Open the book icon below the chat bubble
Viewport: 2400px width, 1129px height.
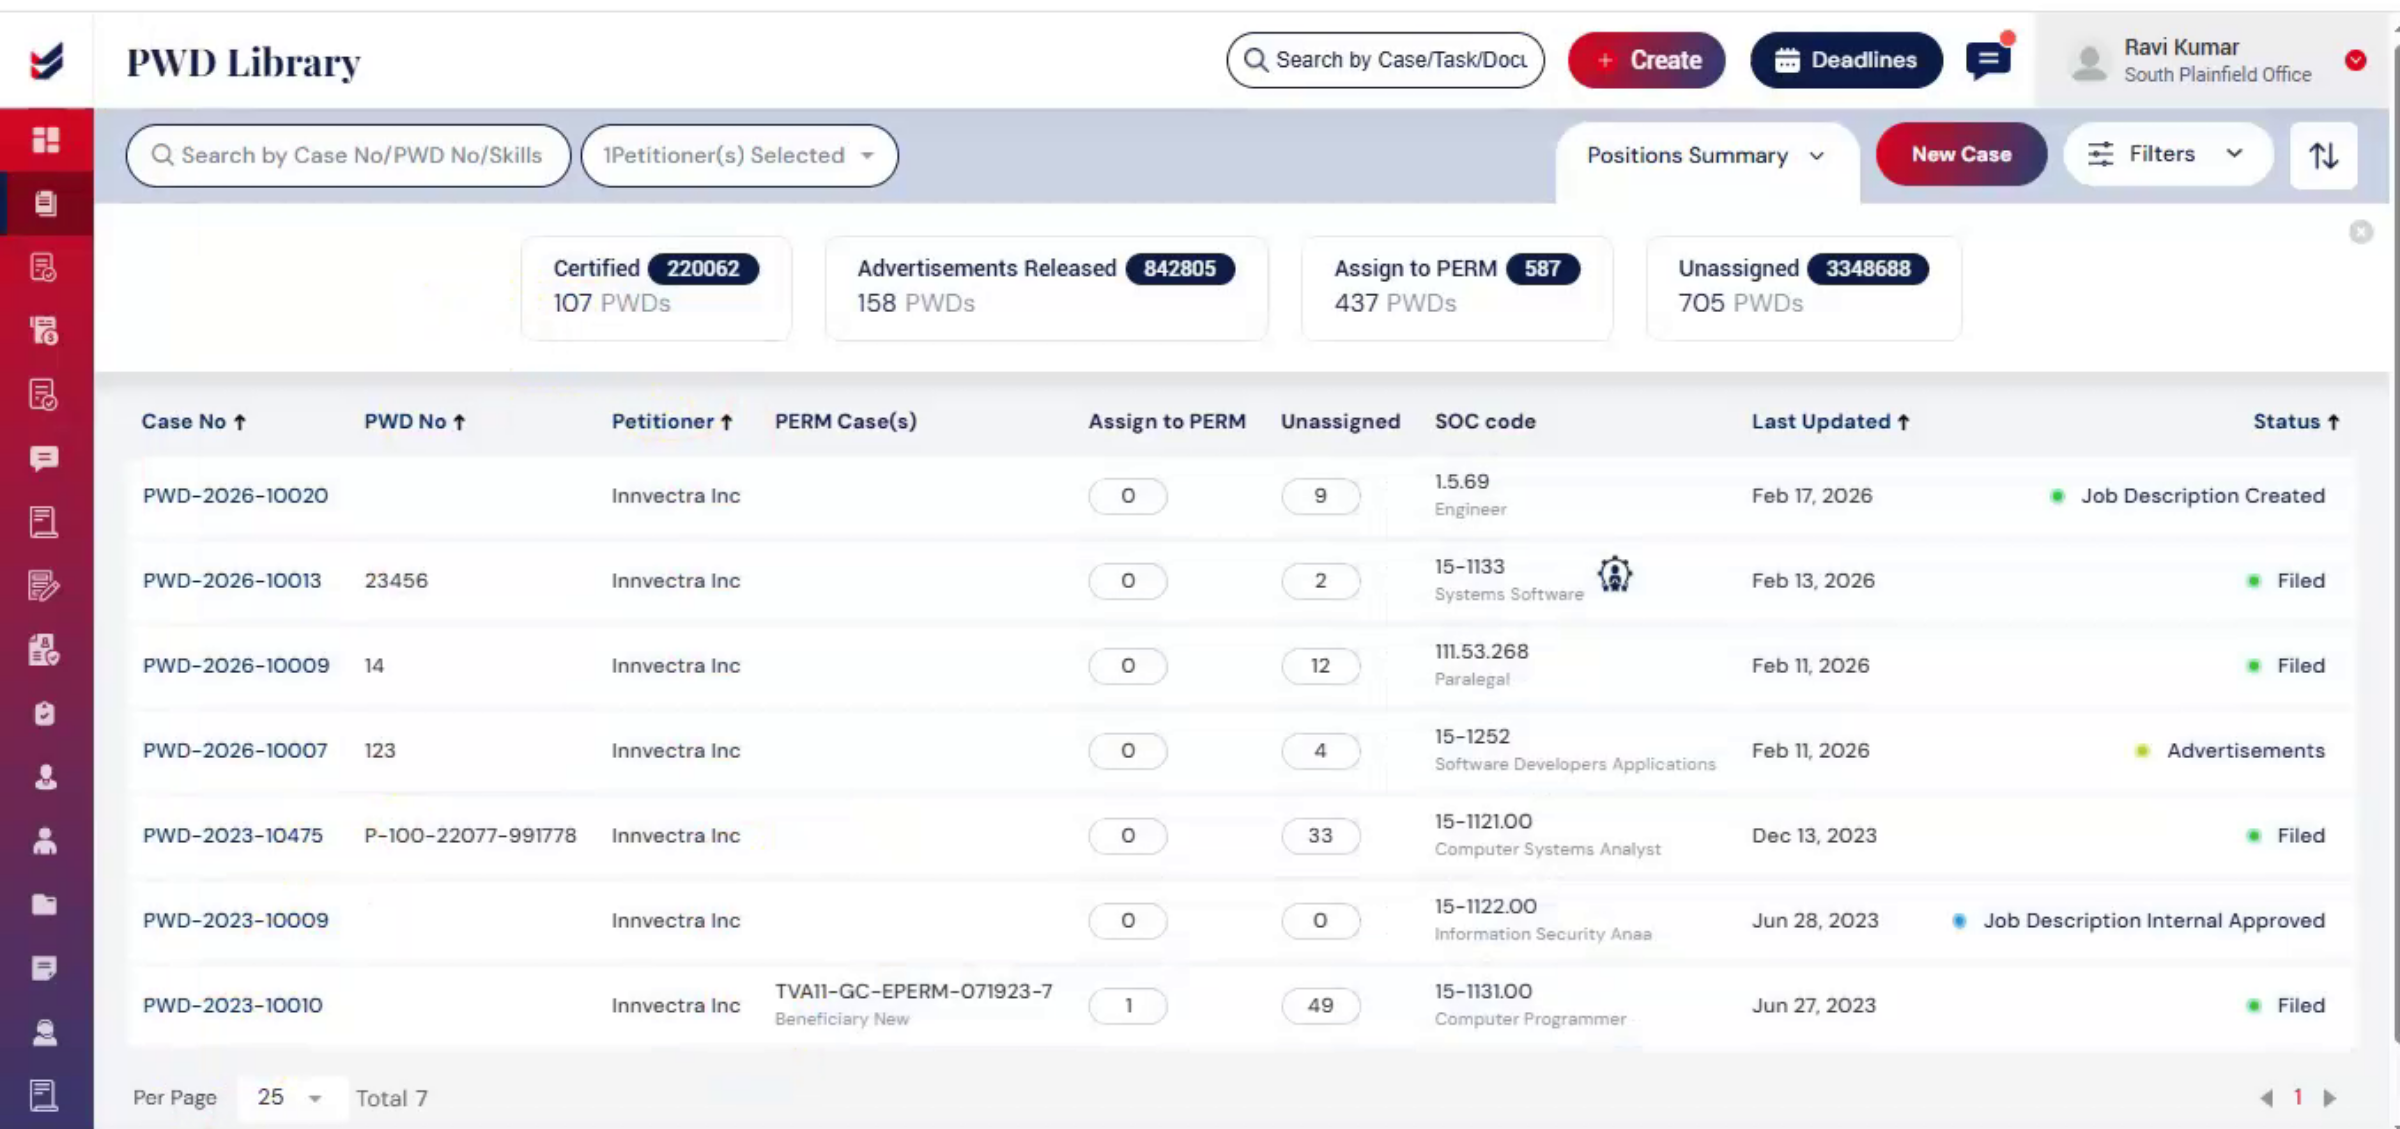[44, 522]
